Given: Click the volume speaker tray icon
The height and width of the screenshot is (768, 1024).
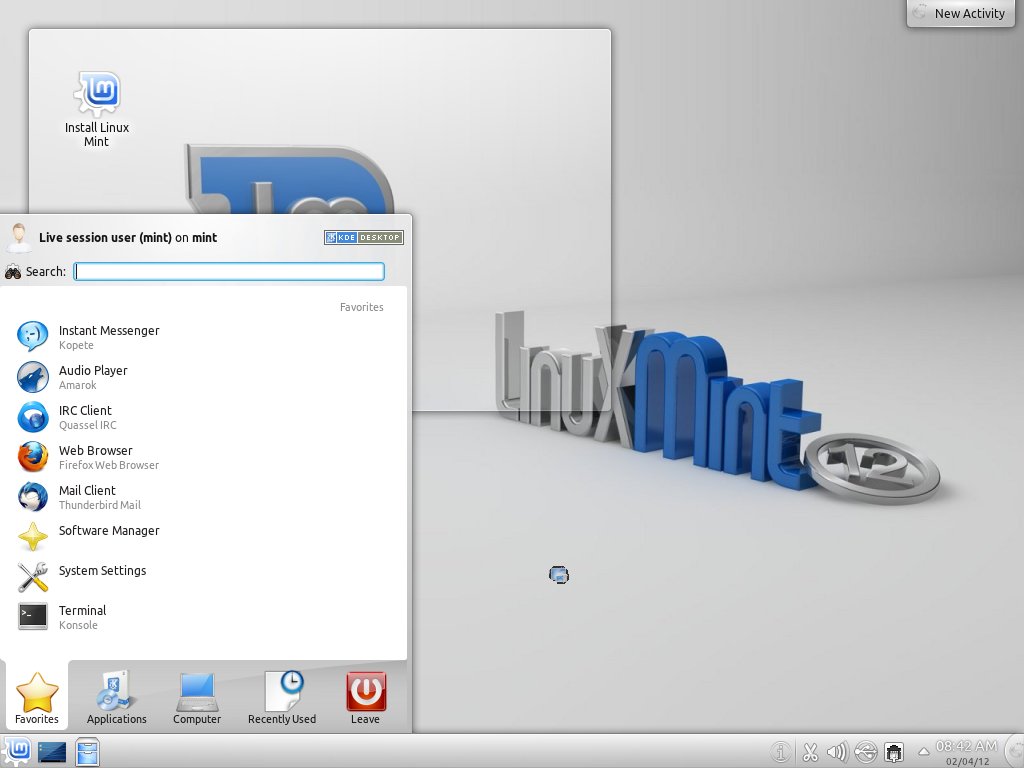Looking at the screenshot, I should point(837,752).
